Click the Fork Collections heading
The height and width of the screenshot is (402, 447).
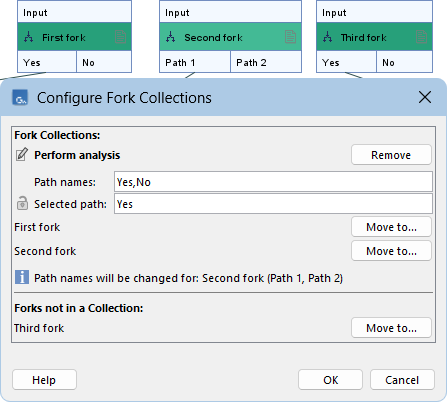57,135
